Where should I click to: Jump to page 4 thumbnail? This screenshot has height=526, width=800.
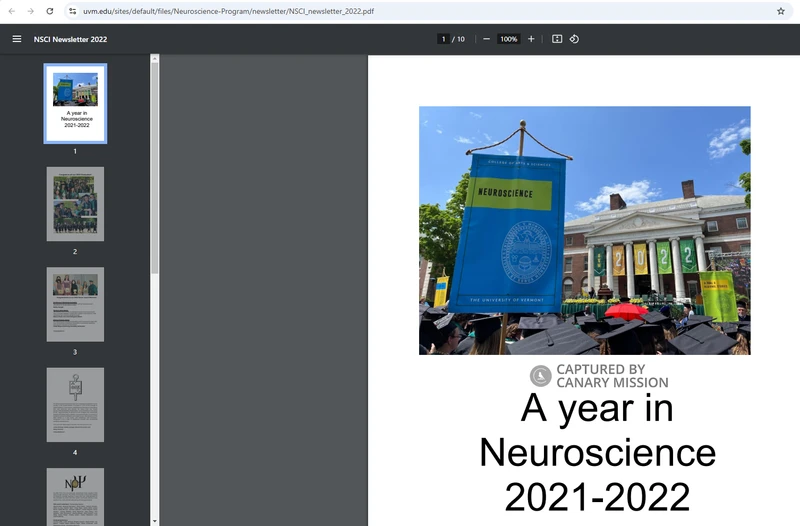click(76, 405)
